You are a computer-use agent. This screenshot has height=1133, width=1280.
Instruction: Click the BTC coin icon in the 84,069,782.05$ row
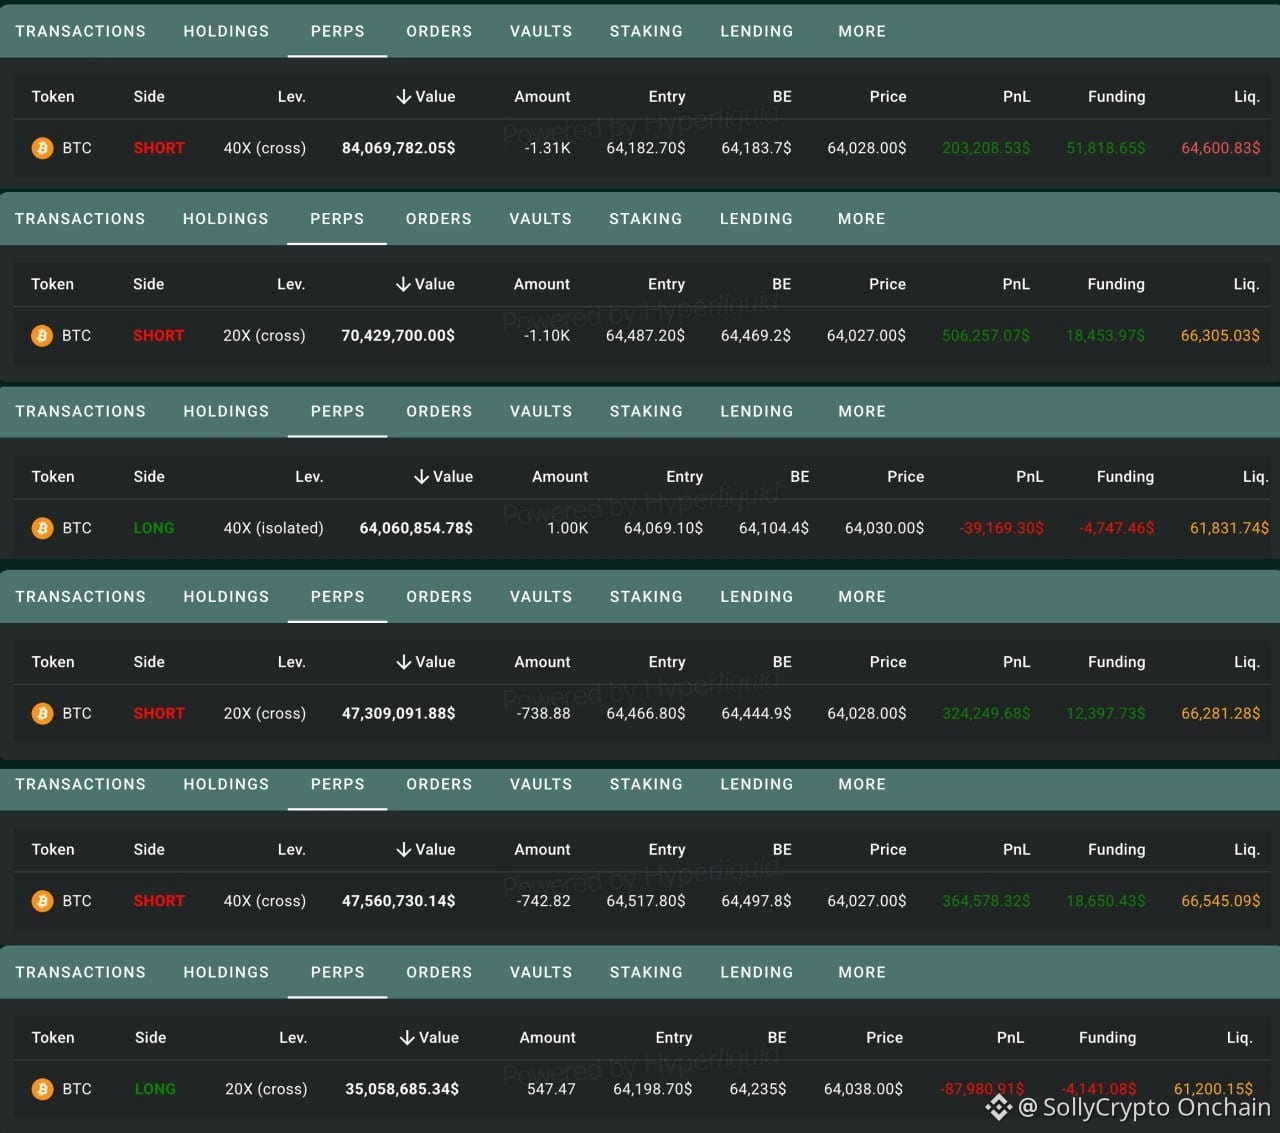click(42, 148)
